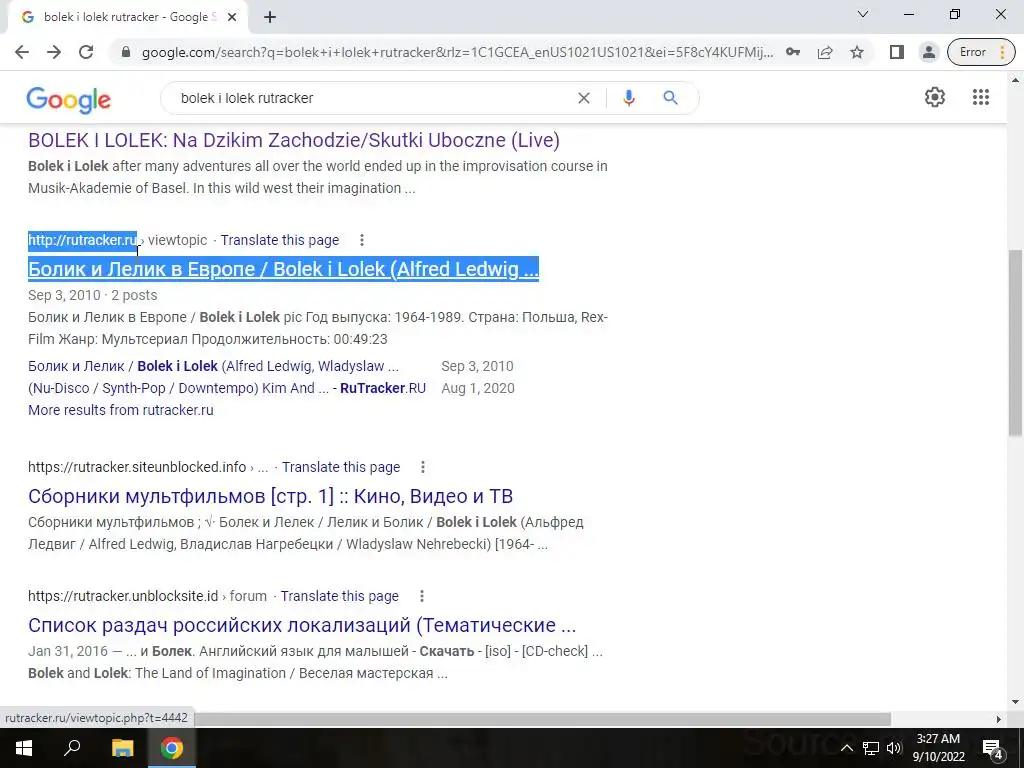Open Болик и Лелик в Европе result
1024x768 pixels.
click(x=283, y=269)
